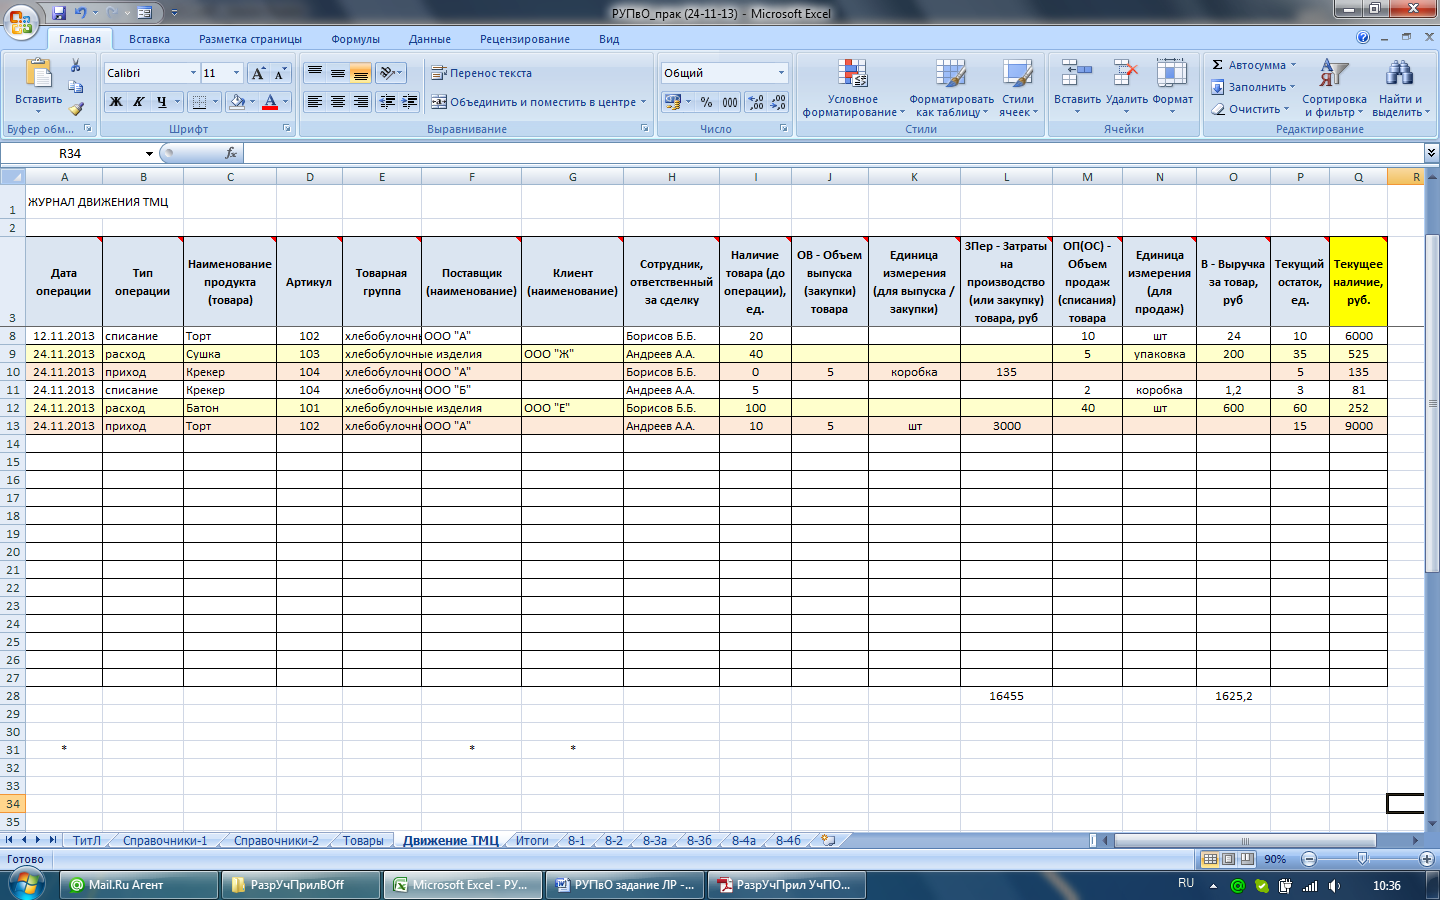The height and width of the screenshot is (900, 1440).
Task: Switch to the Разметка страницы tab
Action: tap(250, 39)
